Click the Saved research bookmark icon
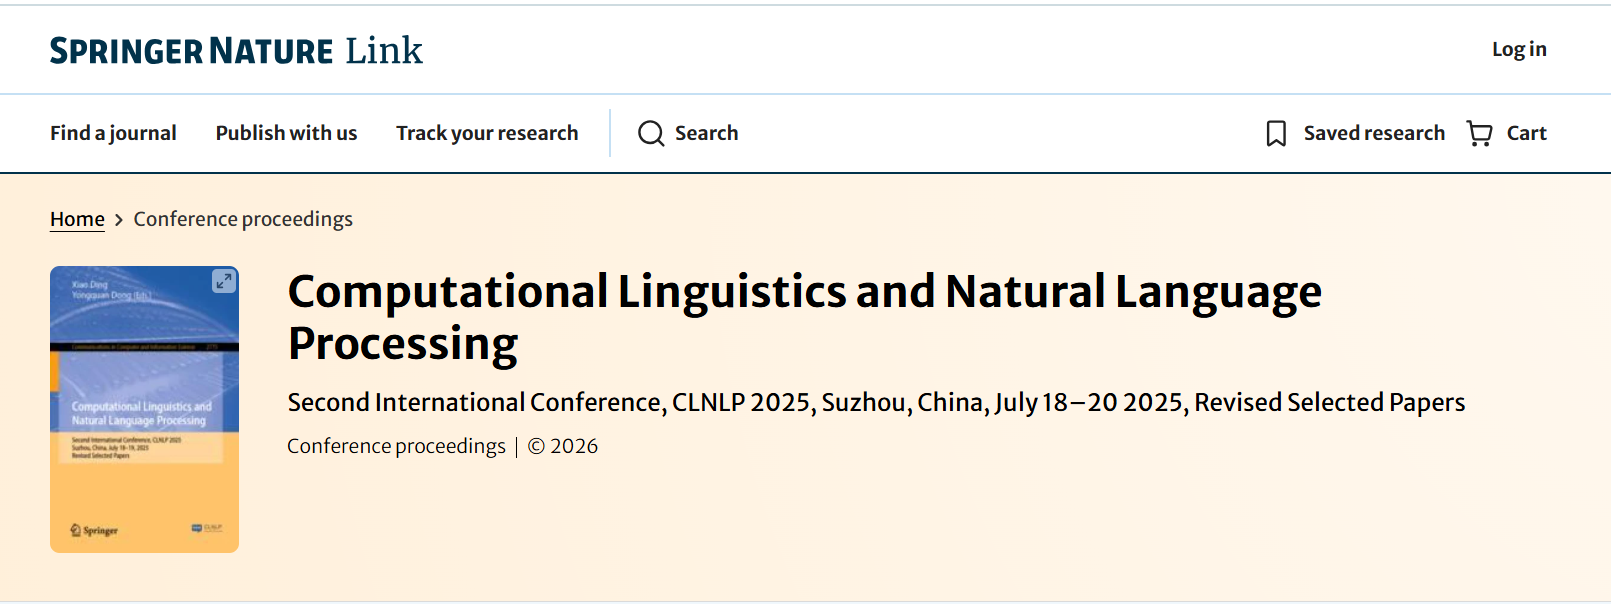This screenshot has width=1611, height=604. 1276,133
